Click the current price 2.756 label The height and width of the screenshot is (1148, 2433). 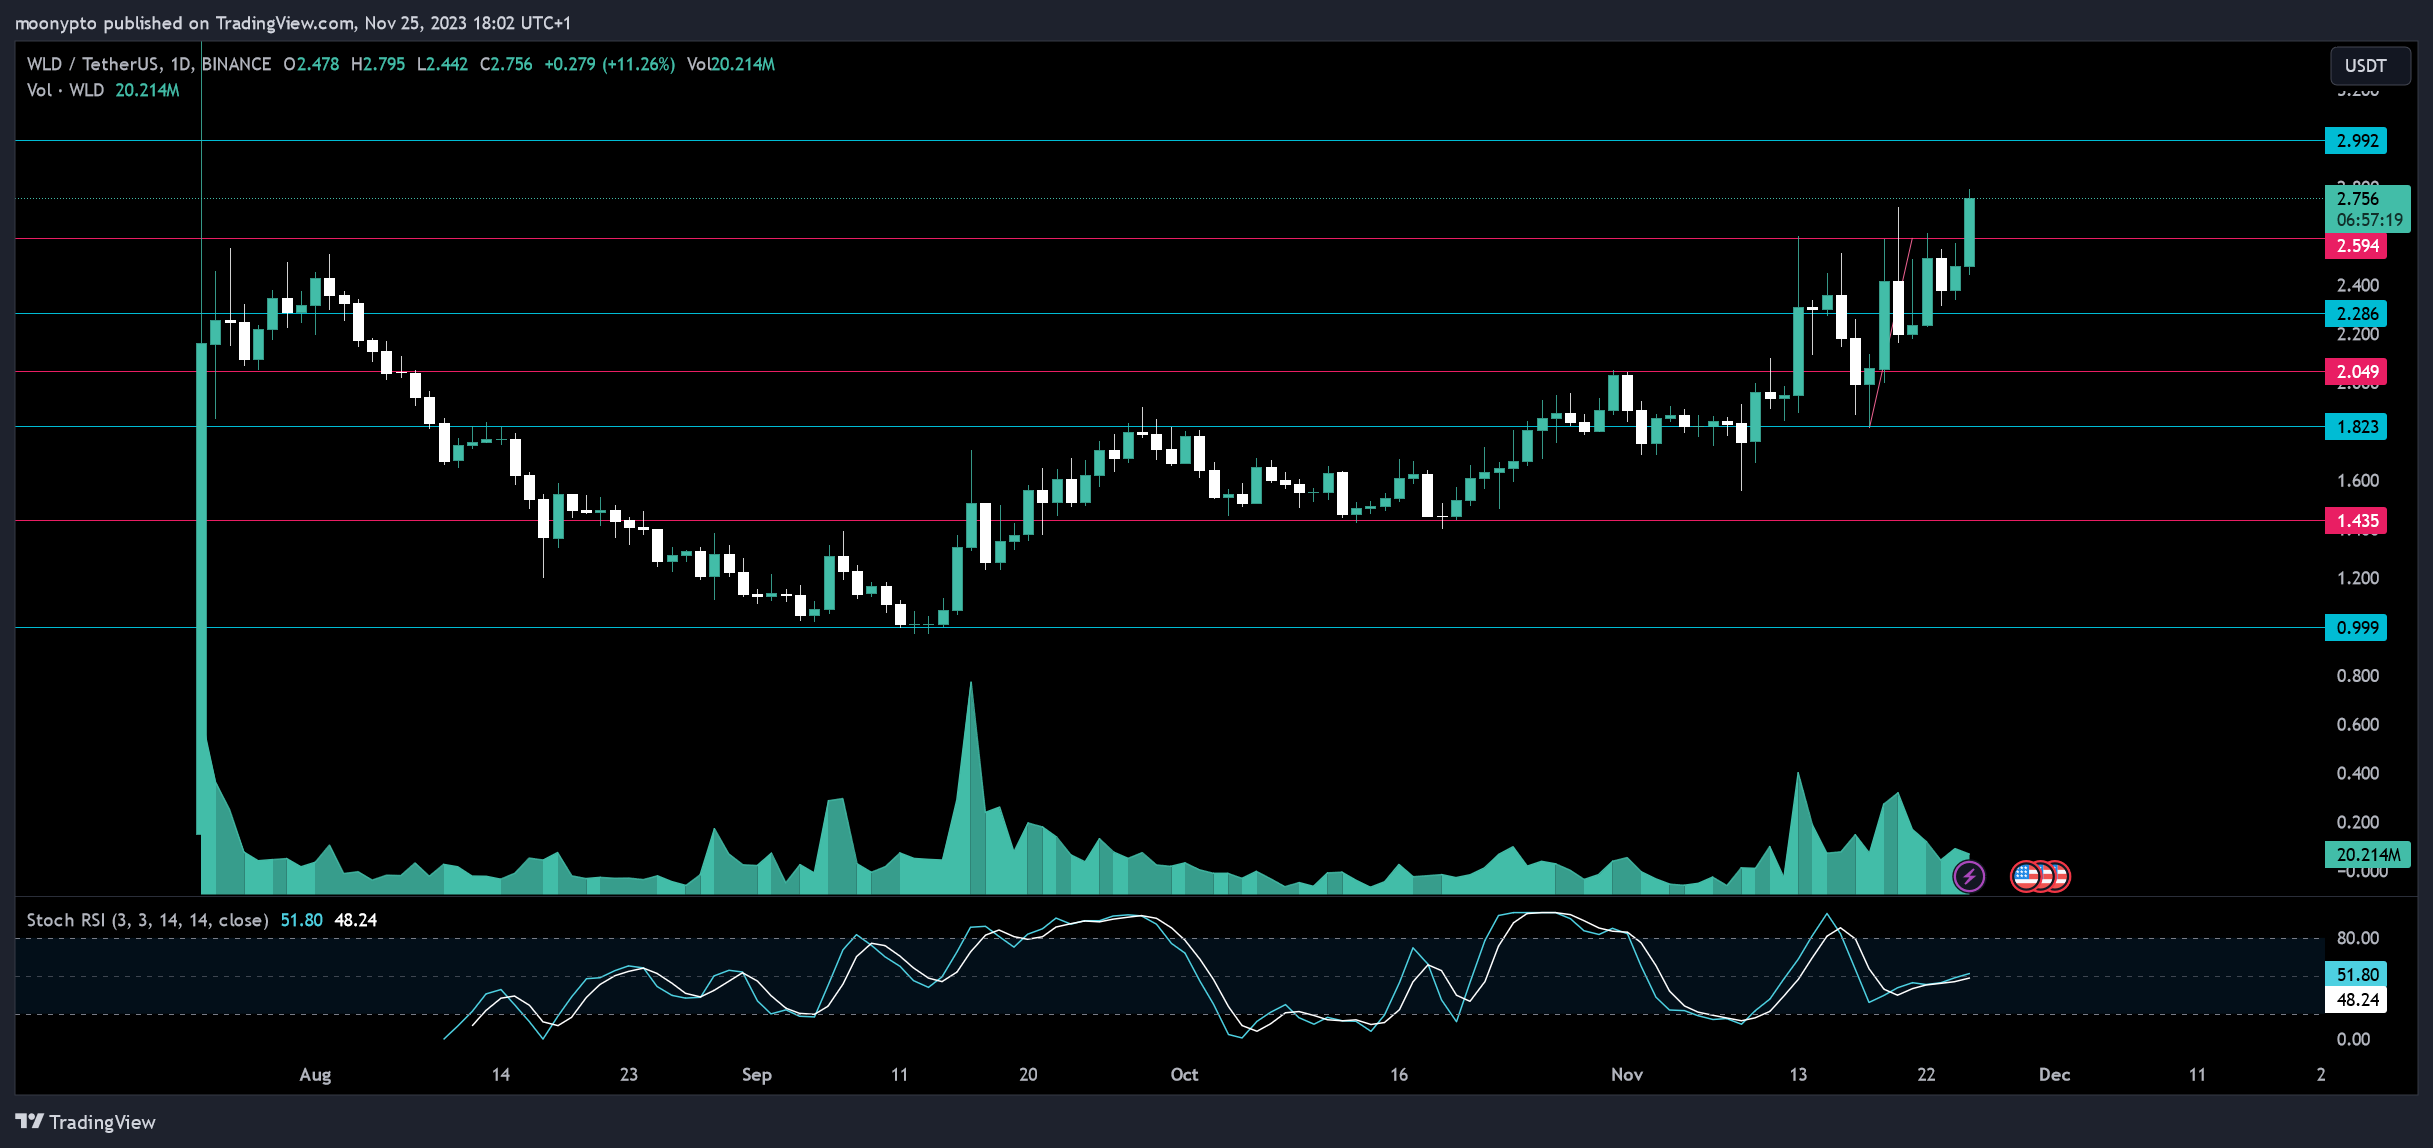2367,208
